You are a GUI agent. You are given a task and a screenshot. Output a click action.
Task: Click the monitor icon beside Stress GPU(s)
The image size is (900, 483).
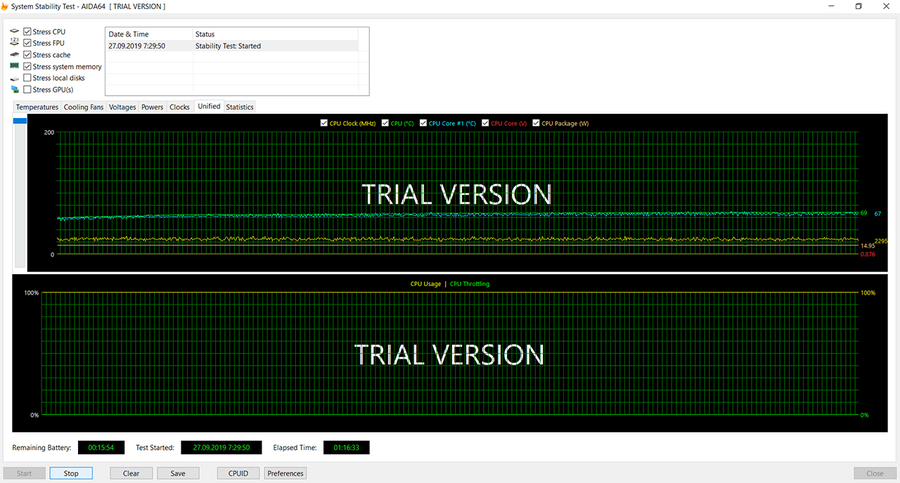point(14,90)
